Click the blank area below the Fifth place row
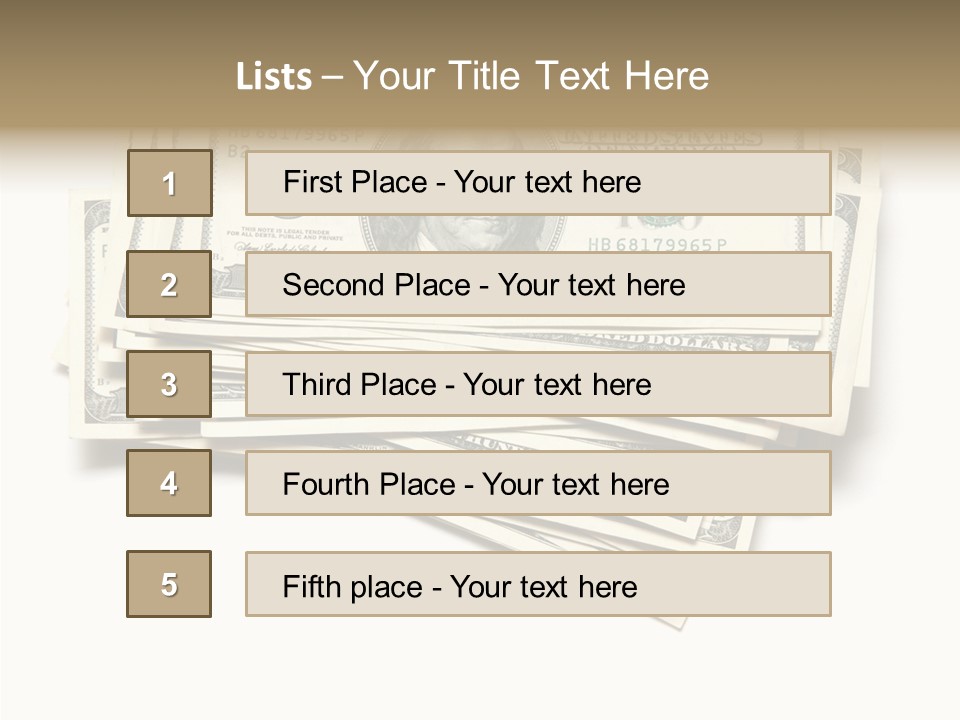Viewport: 960px width, 720px height. tap(480, 670)
